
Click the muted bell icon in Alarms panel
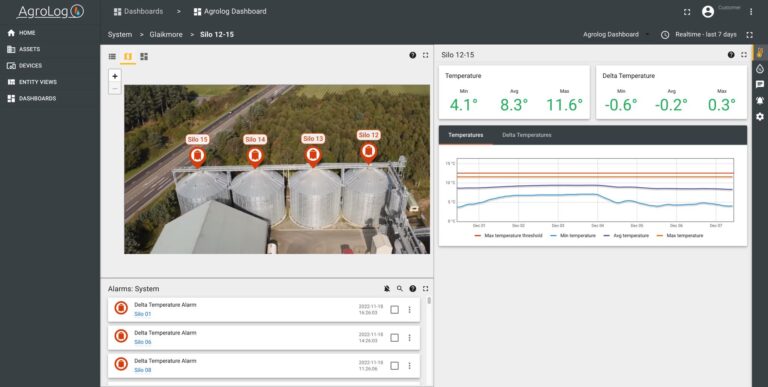(x=387, y=289)
